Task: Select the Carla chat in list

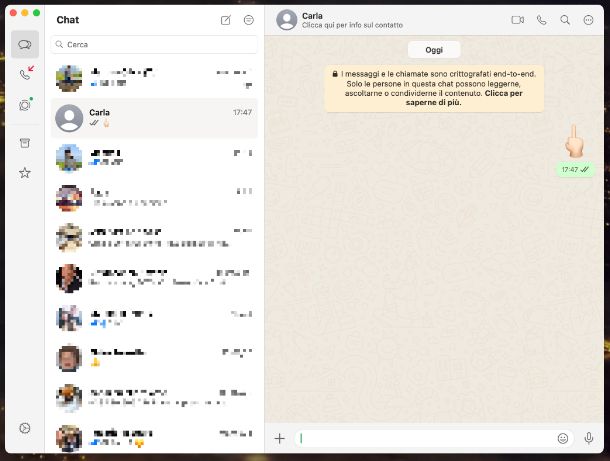Action: tap(155, 118)
